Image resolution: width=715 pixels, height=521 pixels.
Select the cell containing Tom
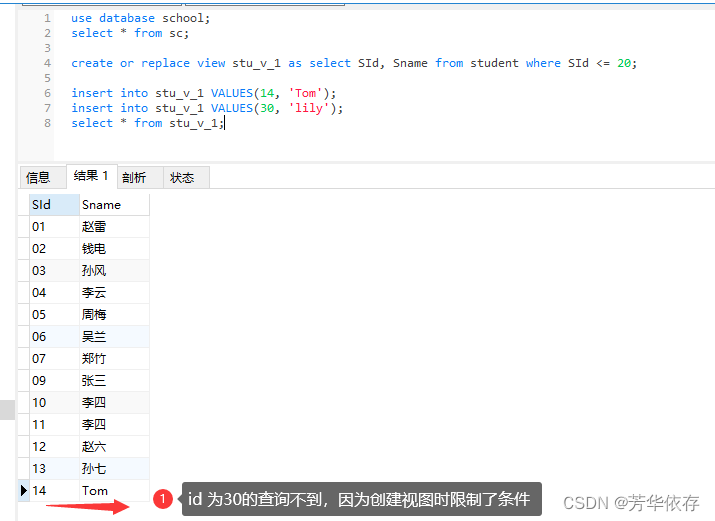pos(114,490)
